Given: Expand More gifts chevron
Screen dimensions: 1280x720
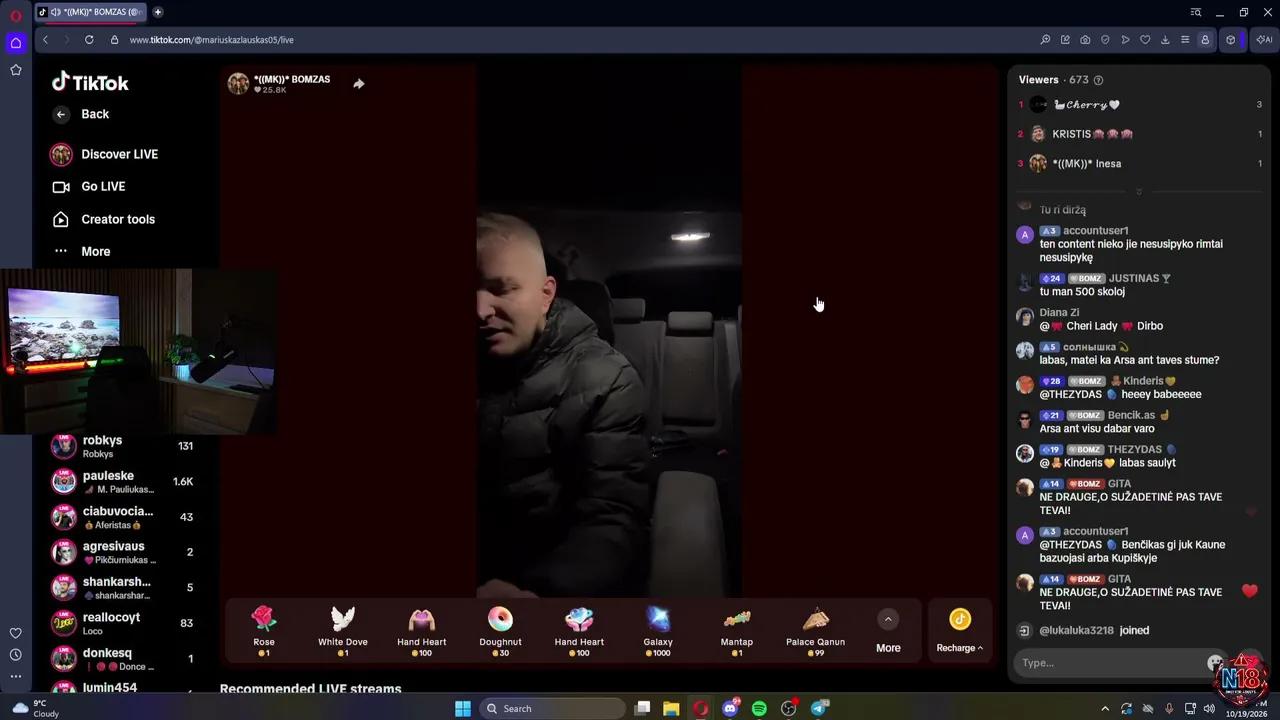Looking at the screenshot, I should pos(888,619).
